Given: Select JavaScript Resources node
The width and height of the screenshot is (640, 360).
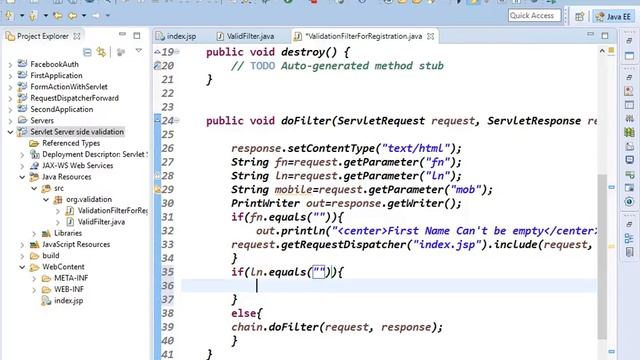Looking at the screenshot, I should 76,244.
